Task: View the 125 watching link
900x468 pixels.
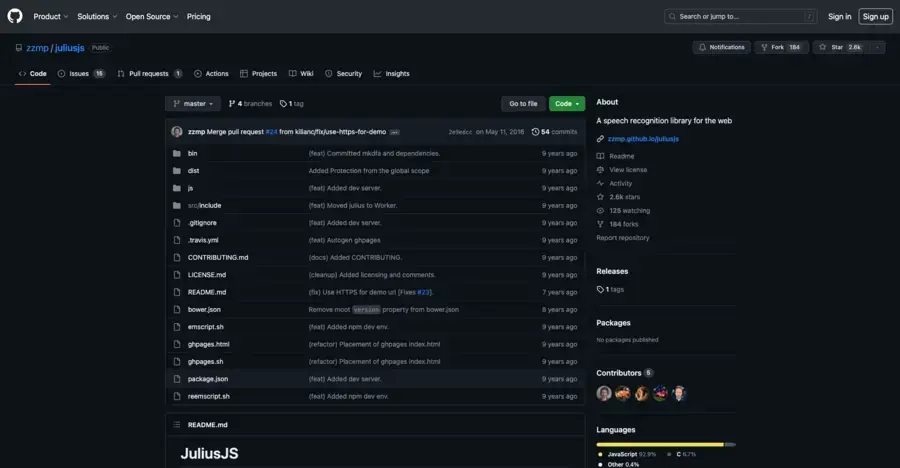Action: [x=623, y=211]
